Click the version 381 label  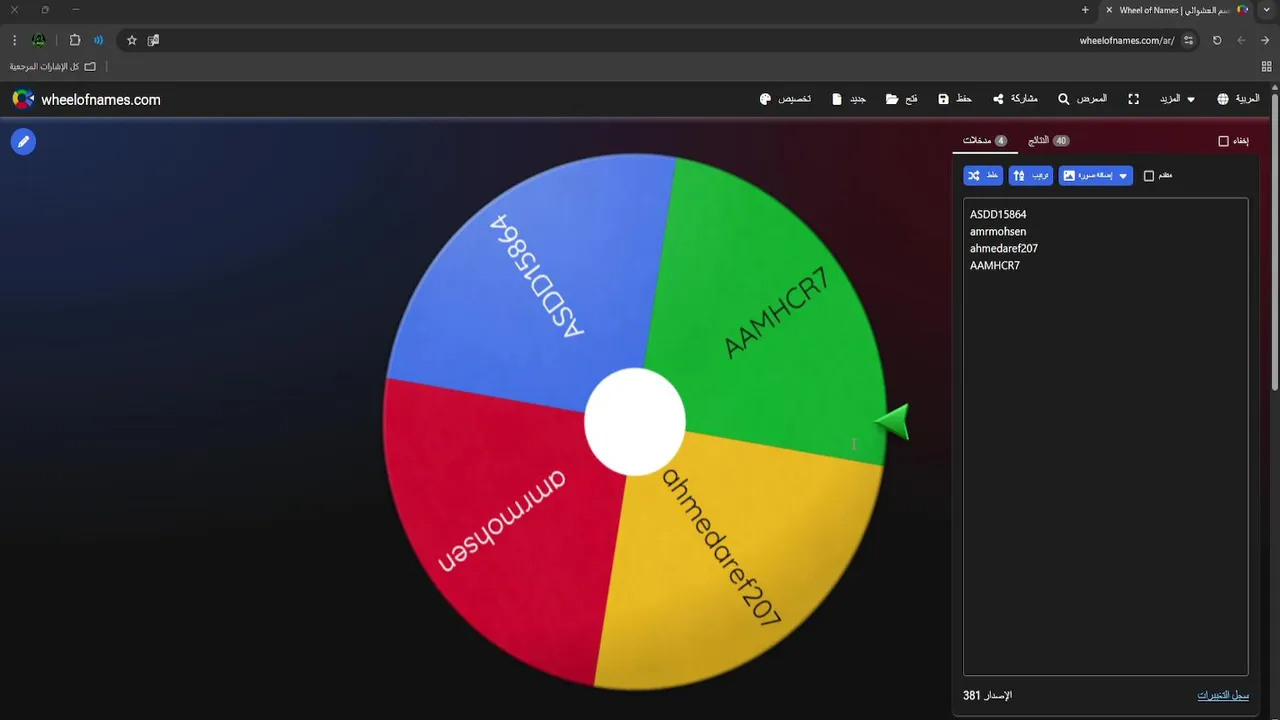click(x=987, y=695)
